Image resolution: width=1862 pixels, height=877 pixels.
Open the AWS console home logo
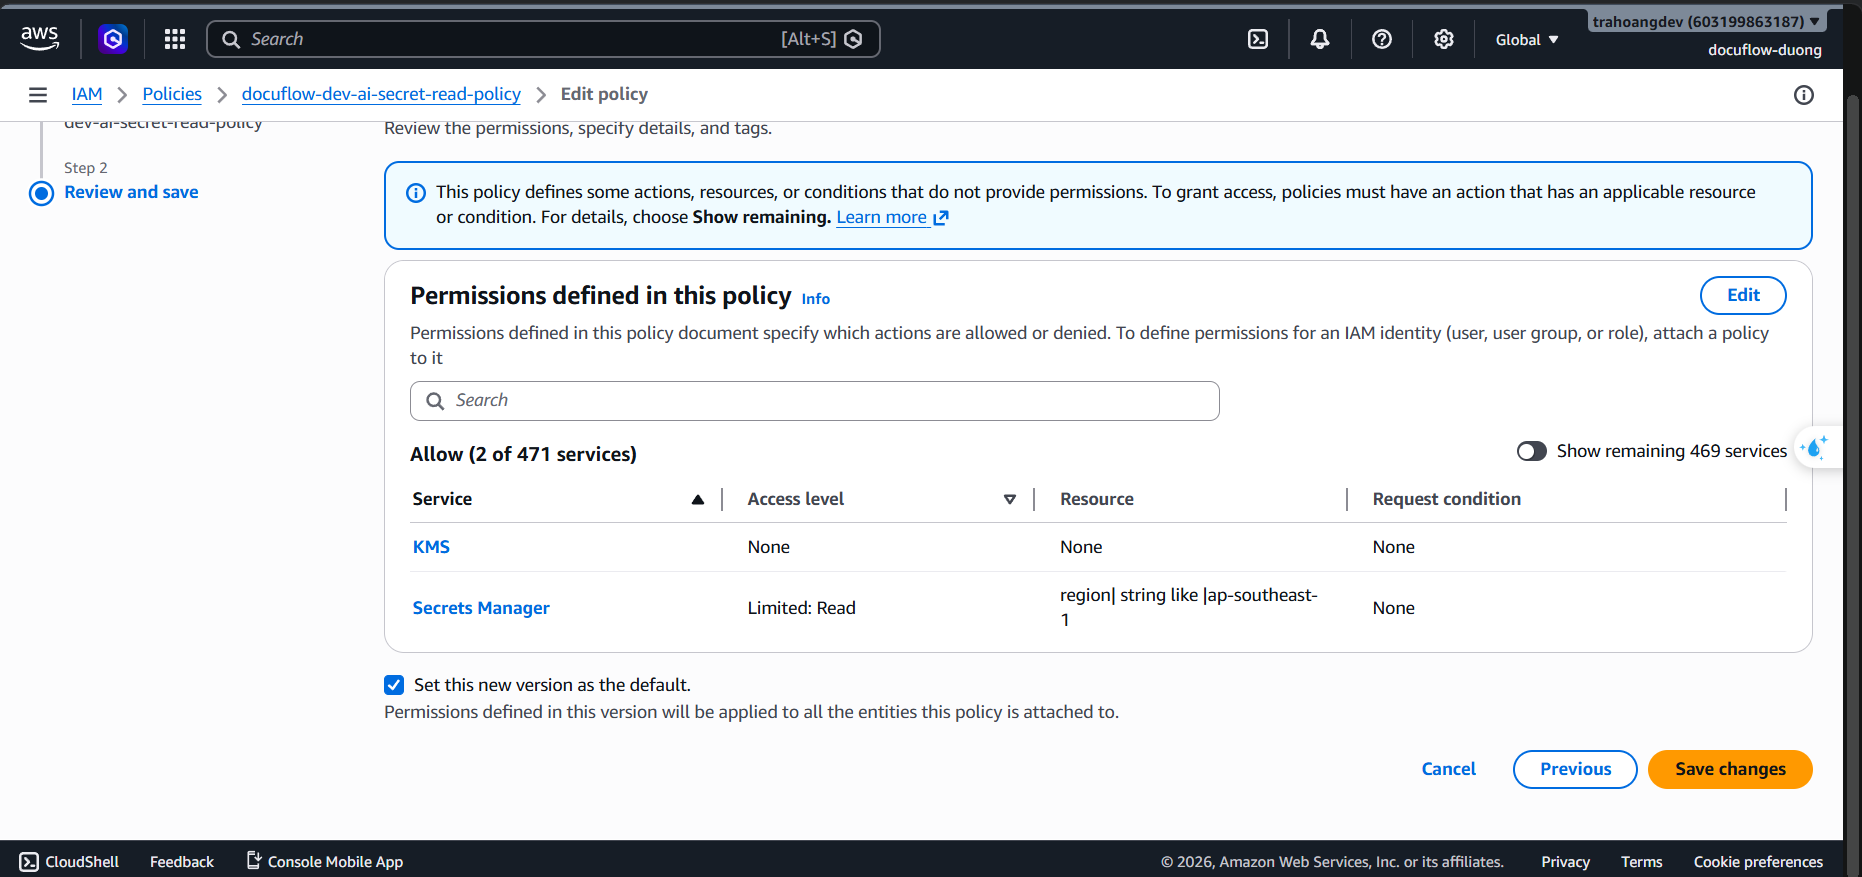[40, 39]
